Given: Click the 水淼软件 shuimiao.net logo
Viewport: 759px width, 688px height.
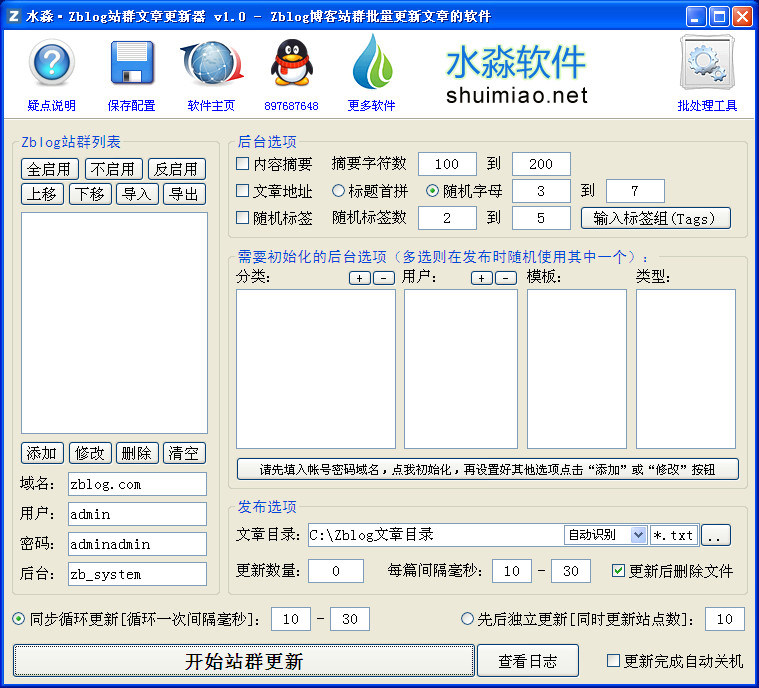Looking at the screenshot, I should (516, 75).
